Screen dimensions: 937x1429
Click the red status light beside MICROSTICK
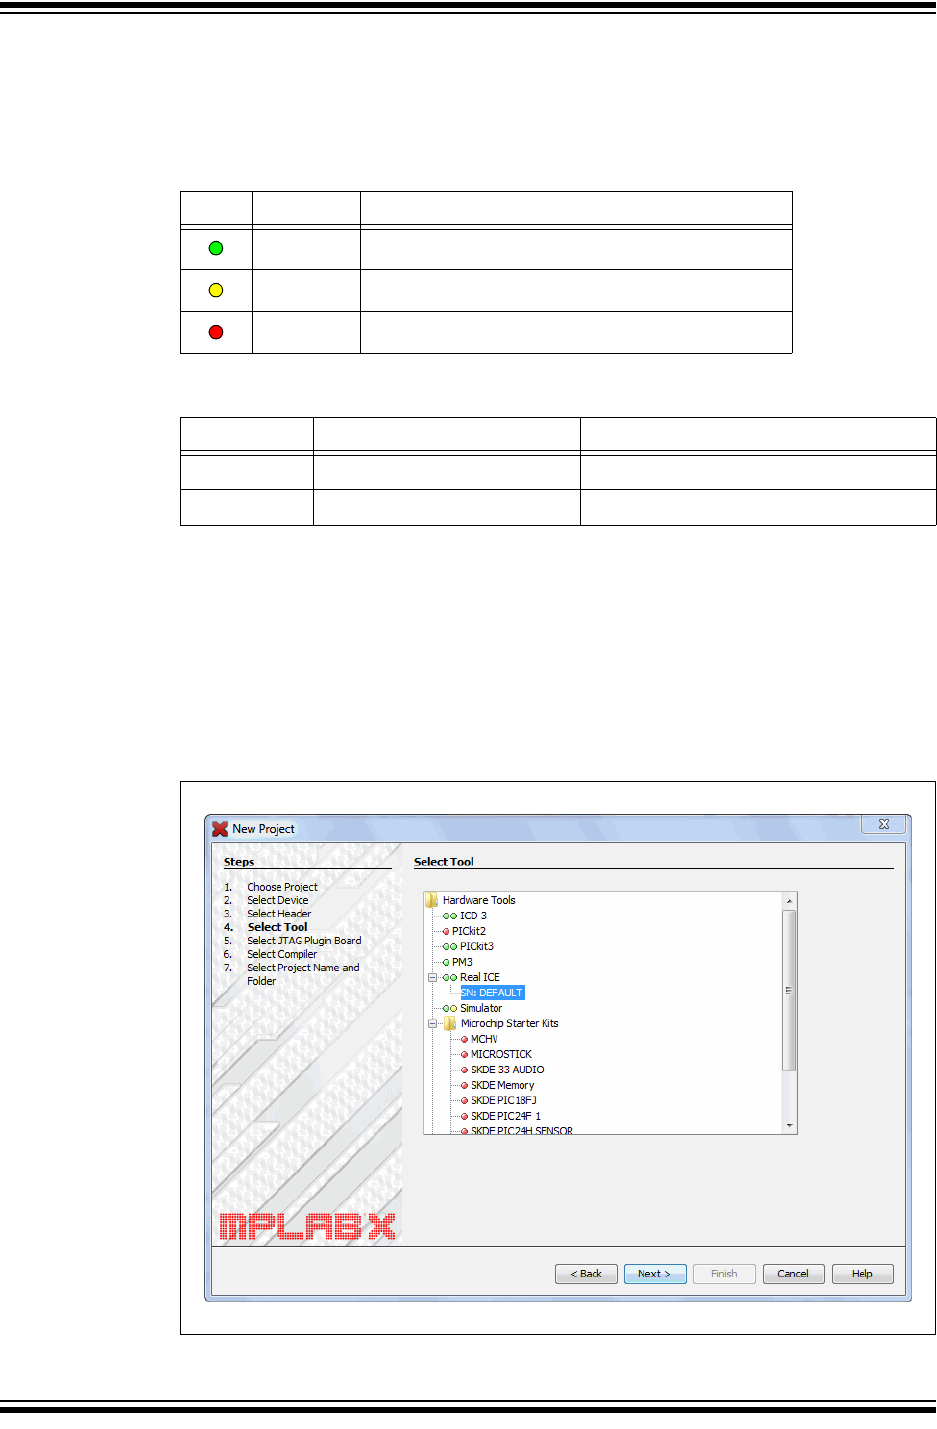pos(464,1054)
